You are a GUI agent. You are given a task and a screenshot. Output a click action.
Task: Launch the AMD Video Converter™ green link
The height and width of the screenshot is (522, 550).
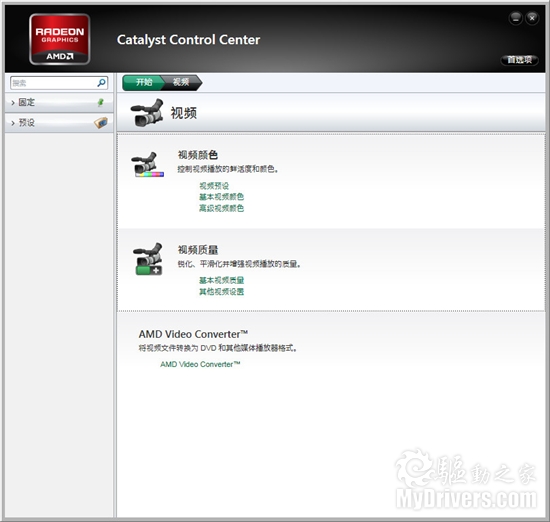pos(200,364)
